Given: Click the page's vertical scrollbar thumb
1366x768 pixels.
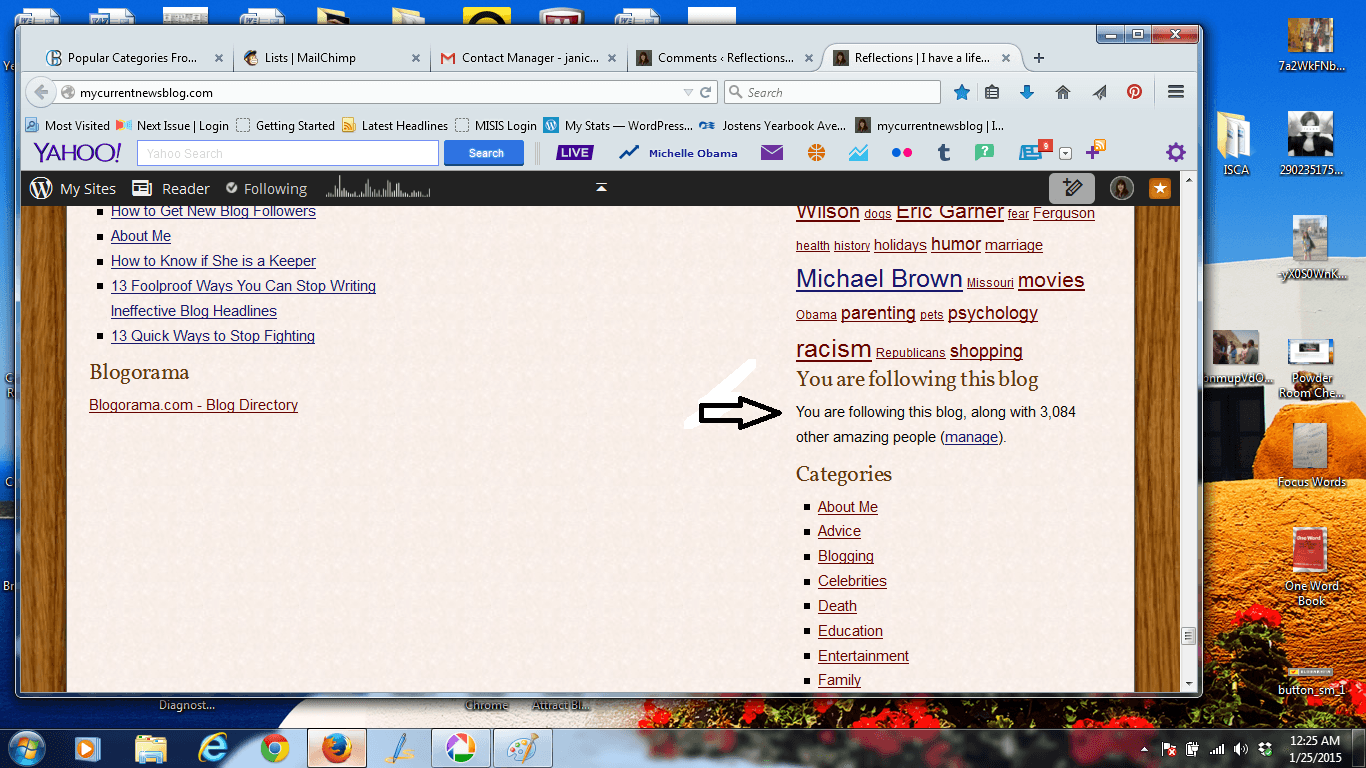Looking at the screenshot, I should click(x=1189, y=636).
